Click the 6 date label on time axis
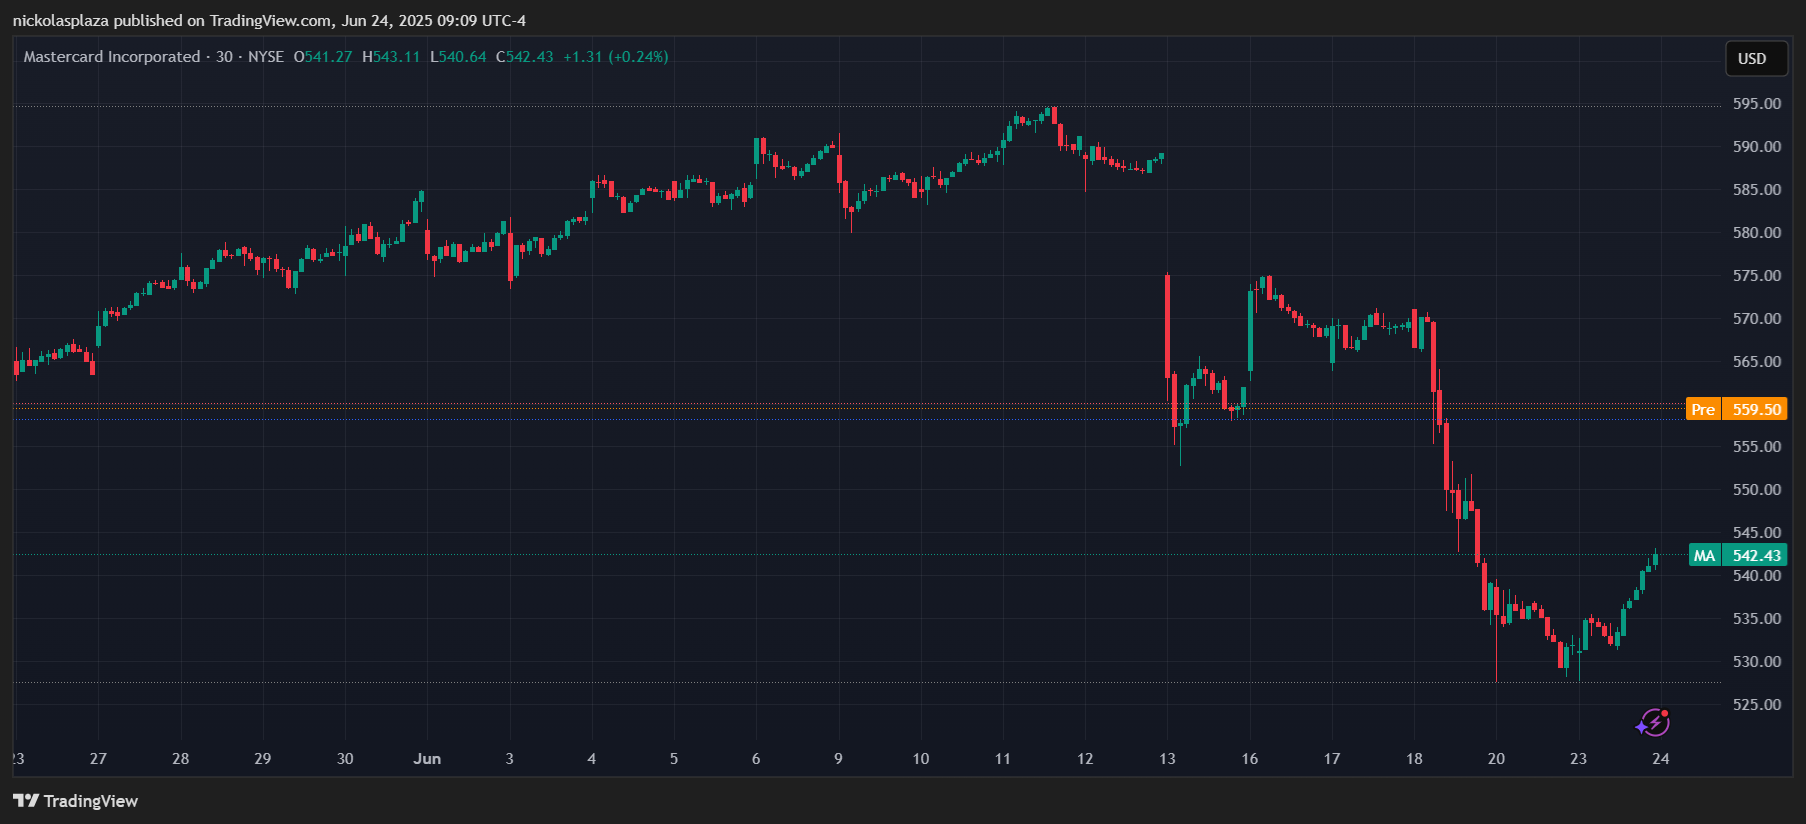 point(756,759)
